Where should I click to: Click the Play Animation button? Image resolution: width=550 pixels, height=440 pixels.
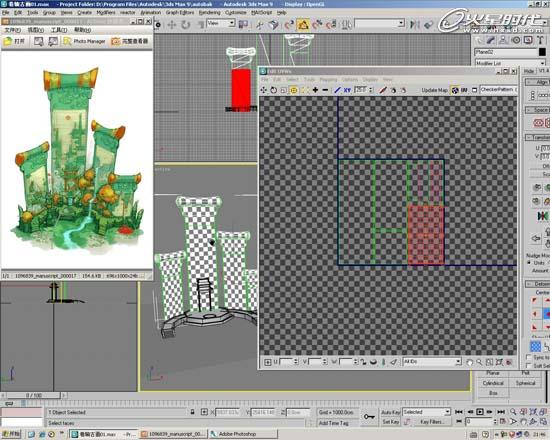(x=479, y=412)
